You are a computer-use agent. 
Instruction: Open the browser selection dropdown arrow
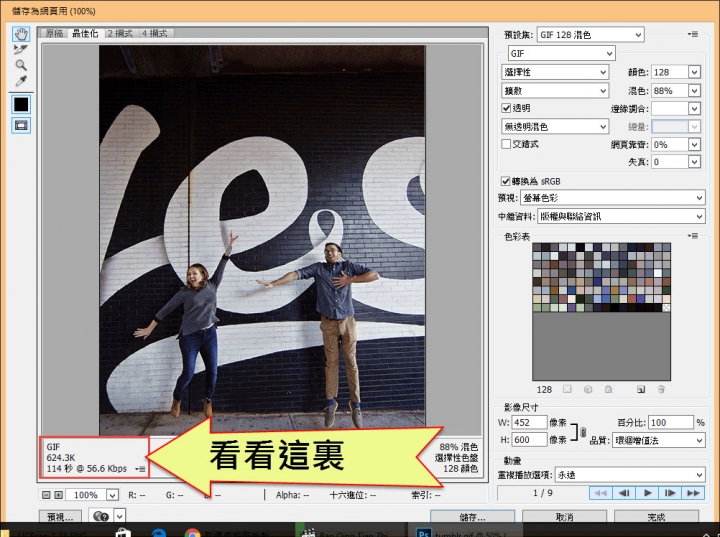tap(120, 516)
